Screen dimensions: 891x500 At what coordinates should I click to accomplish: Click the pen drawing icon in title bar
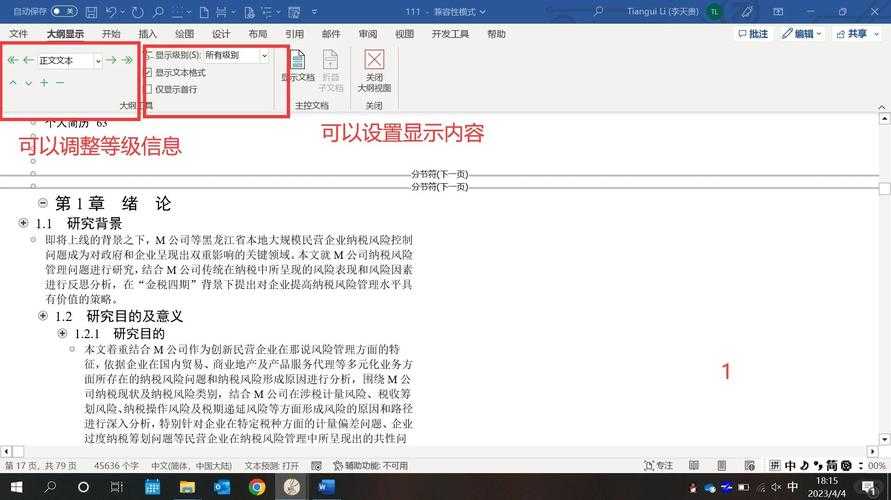point(747,11)
